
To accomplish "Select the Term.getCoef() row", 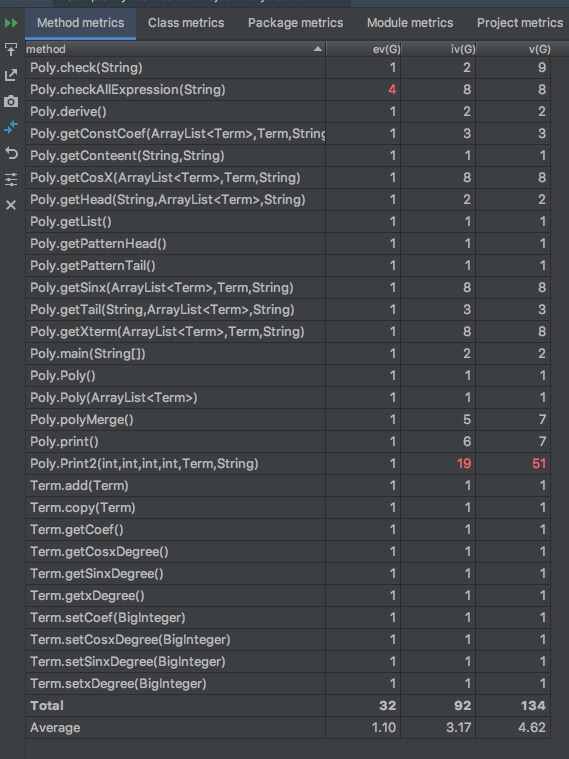I will (288, 530).
